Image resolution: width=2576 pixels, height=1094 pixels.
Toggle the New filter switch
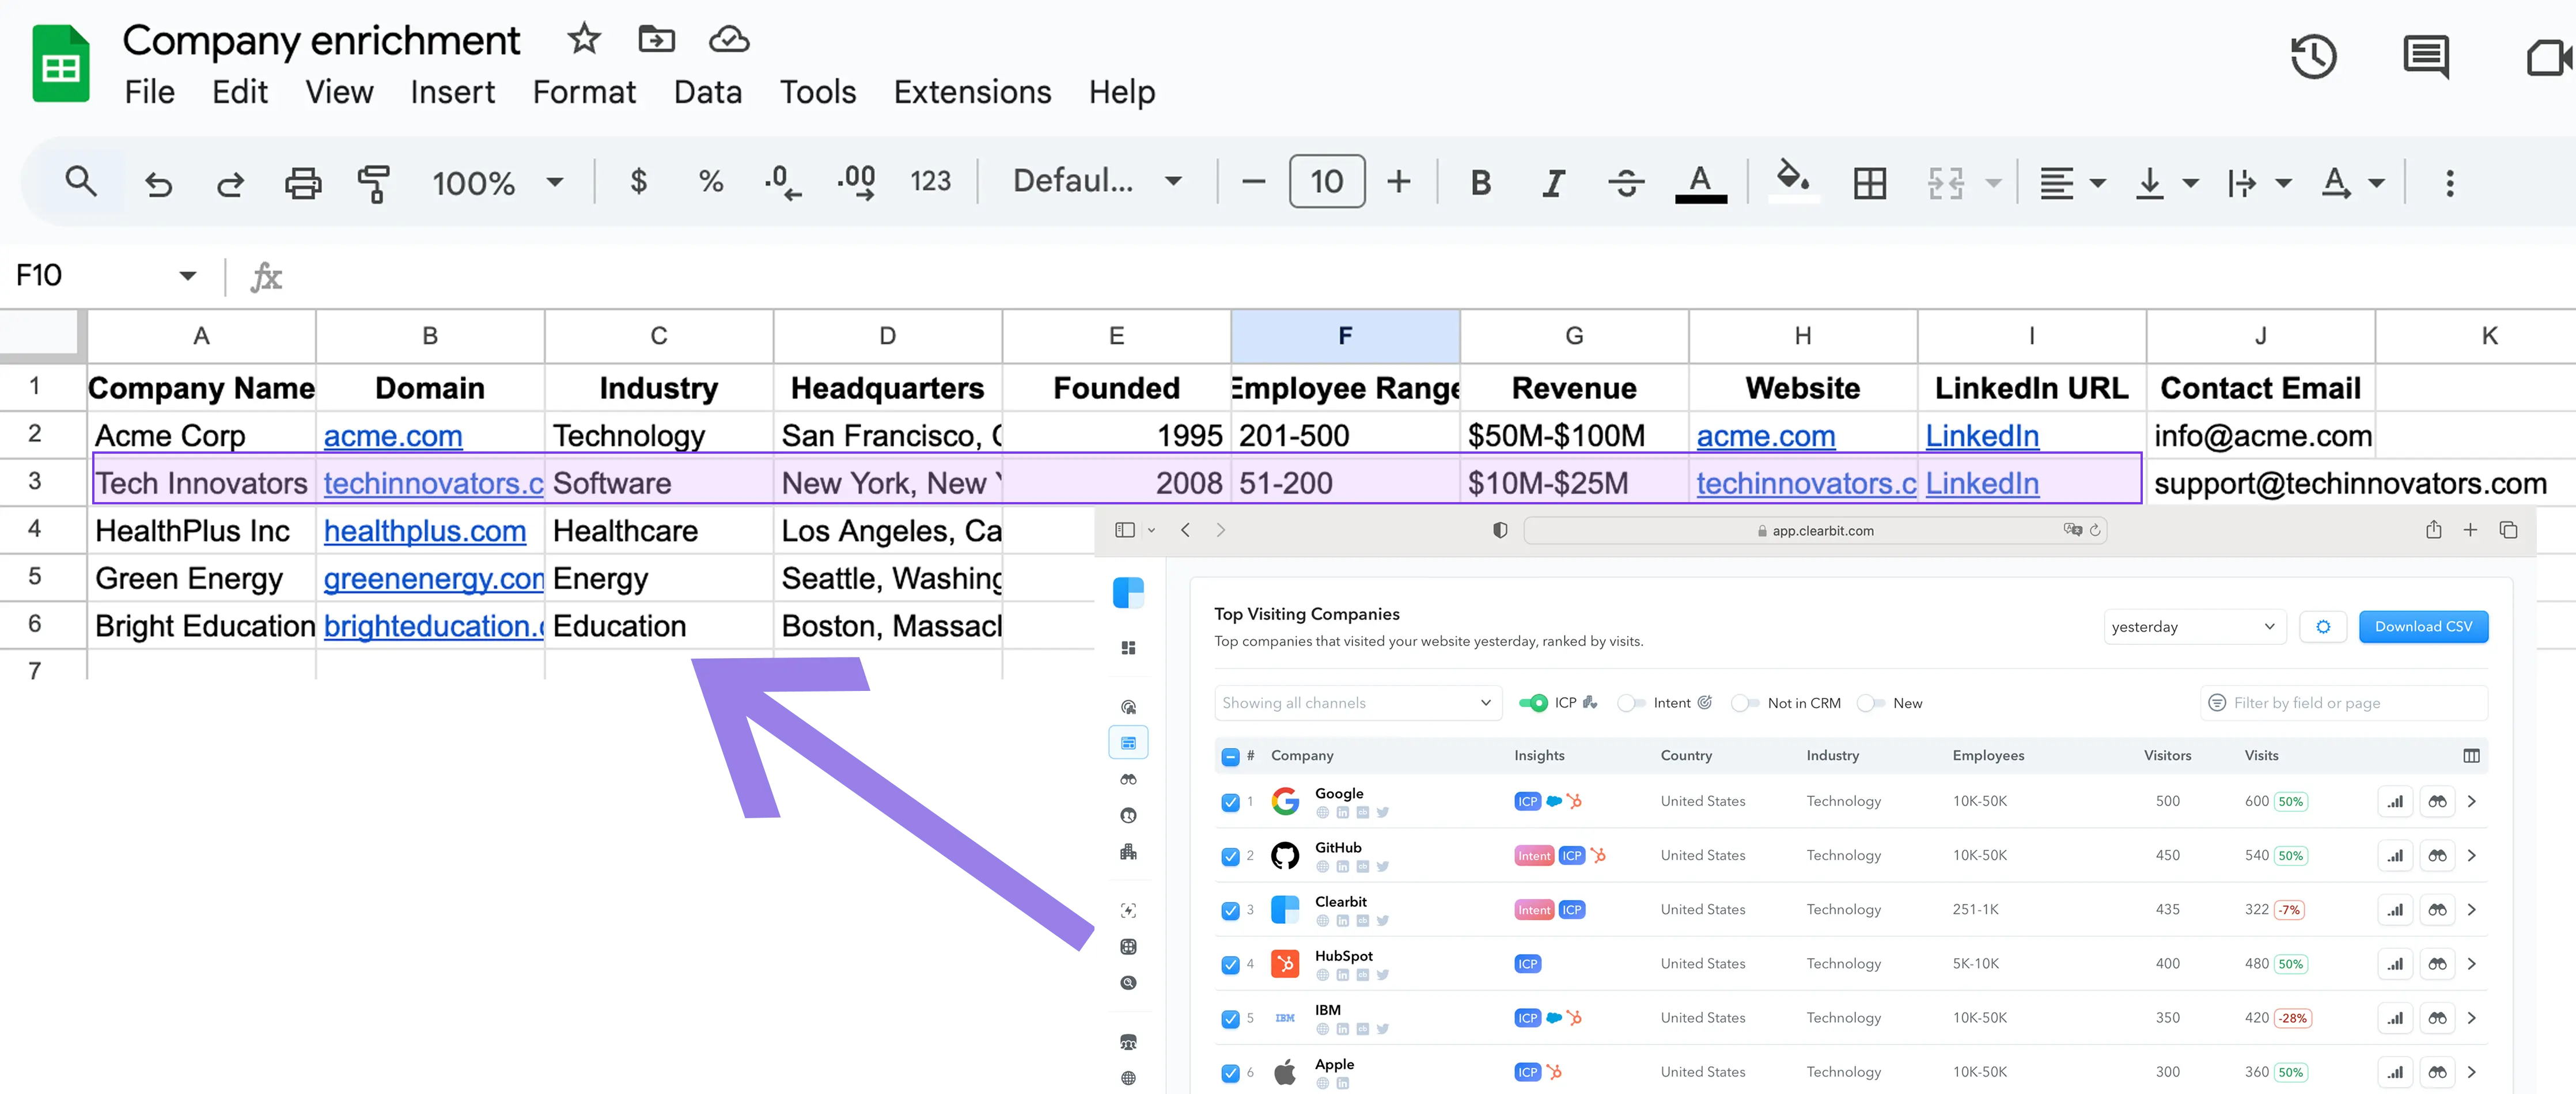tap(1871, 703)
